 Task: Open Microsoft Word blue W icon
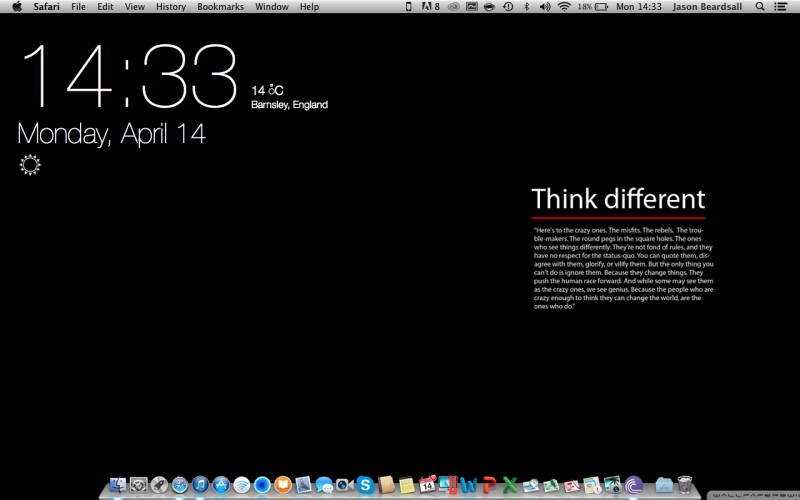(468, 484)
